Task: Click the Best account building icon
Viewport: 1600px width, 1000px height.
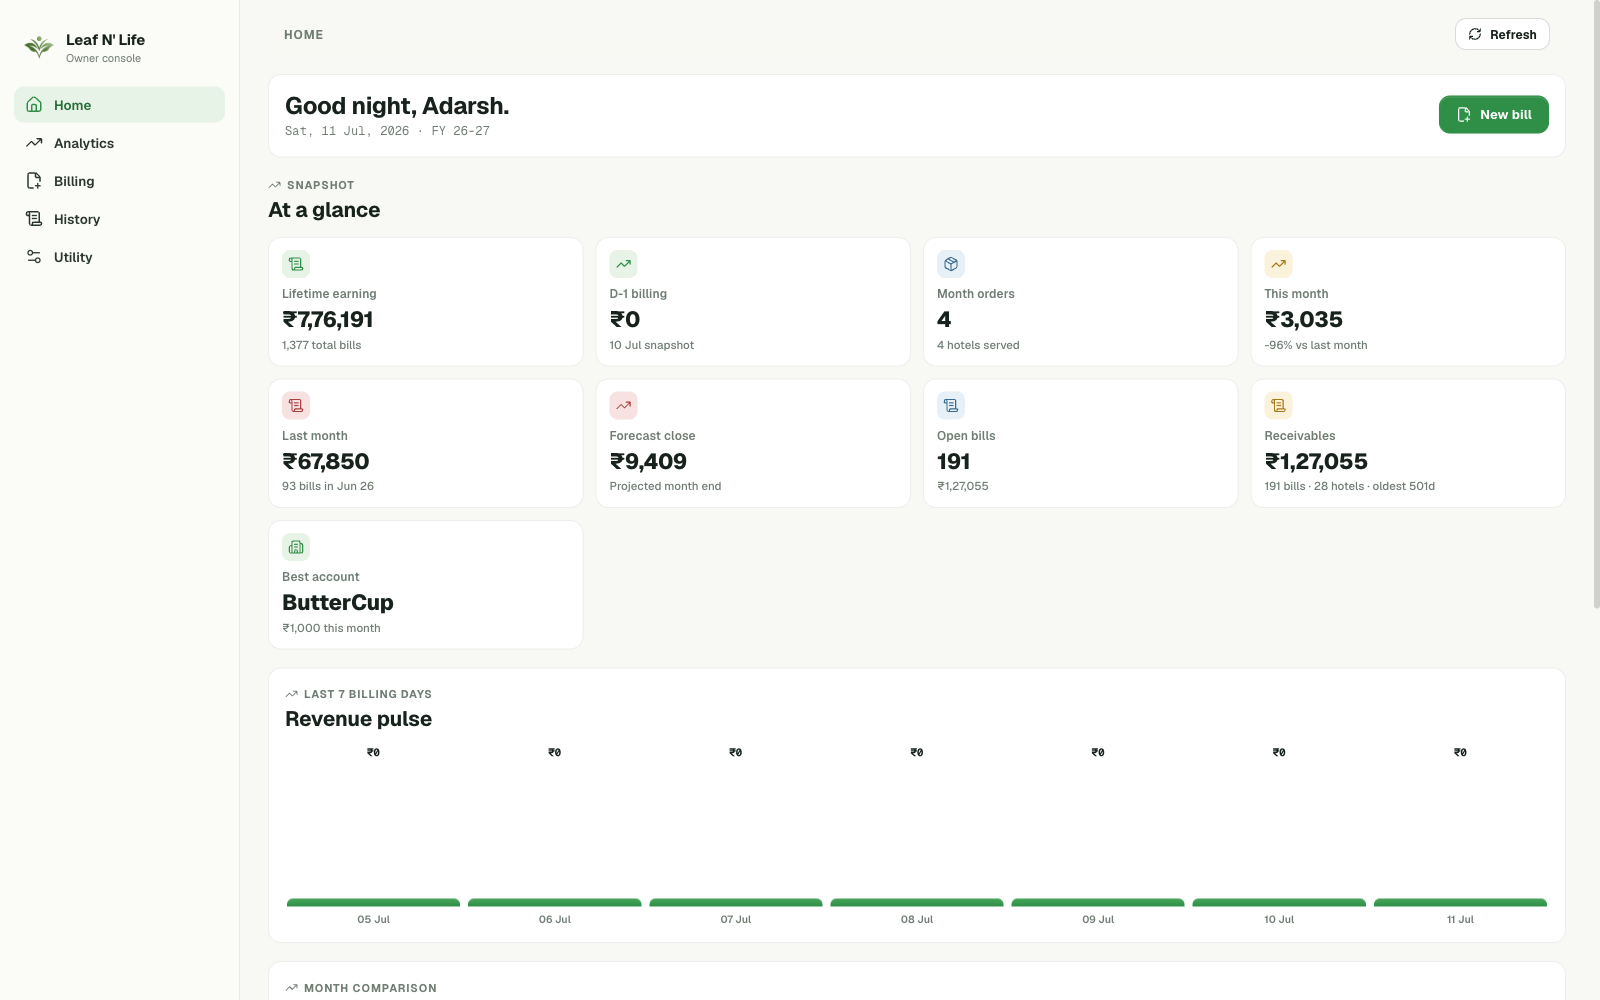Action: pyautogui.click(x=296, y=547)
